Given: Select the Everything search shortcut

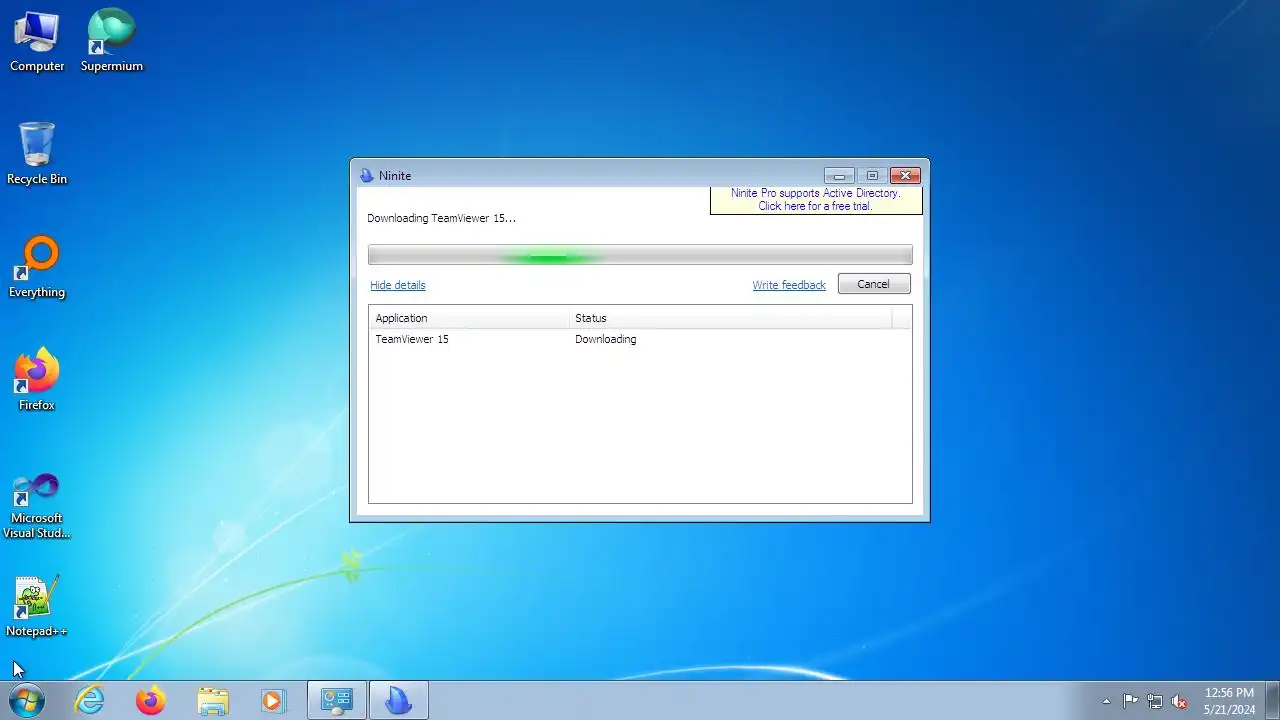Looking at the screenshot, I should pos(37,266).
